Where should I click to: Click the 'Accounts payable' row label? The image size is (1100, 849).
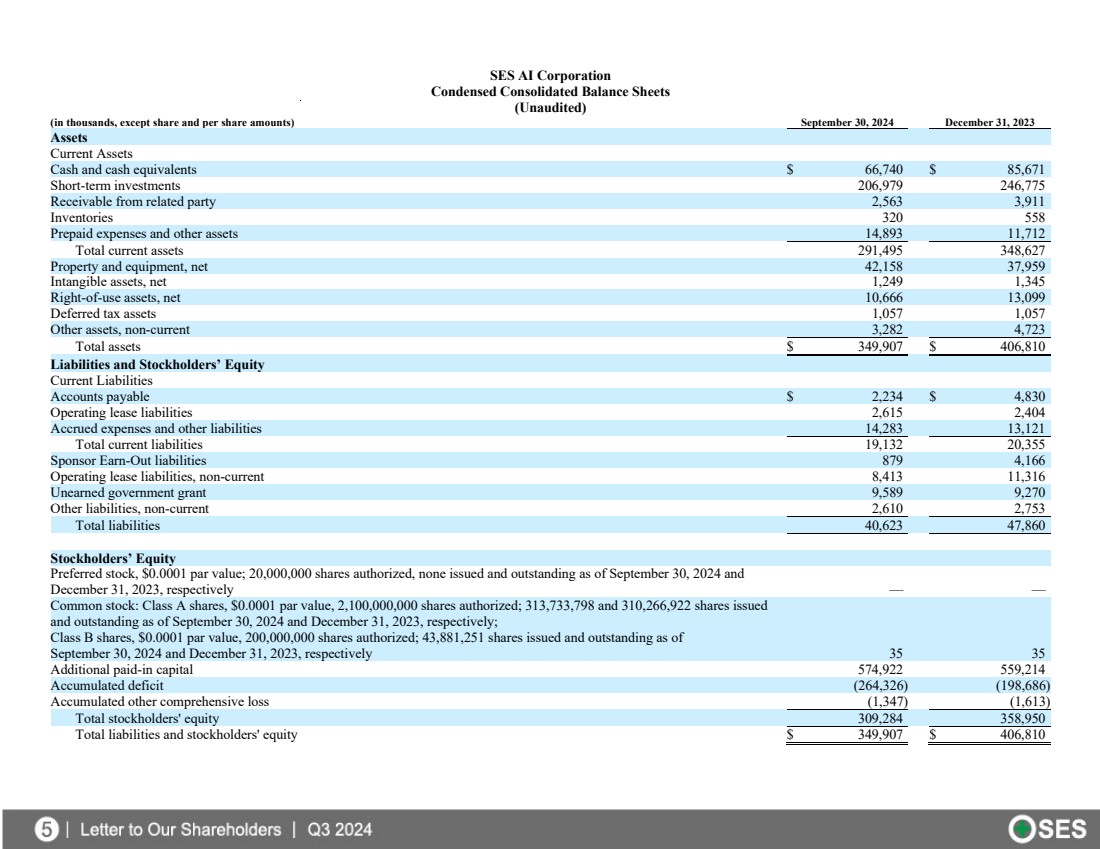click(x=100, y=397)
